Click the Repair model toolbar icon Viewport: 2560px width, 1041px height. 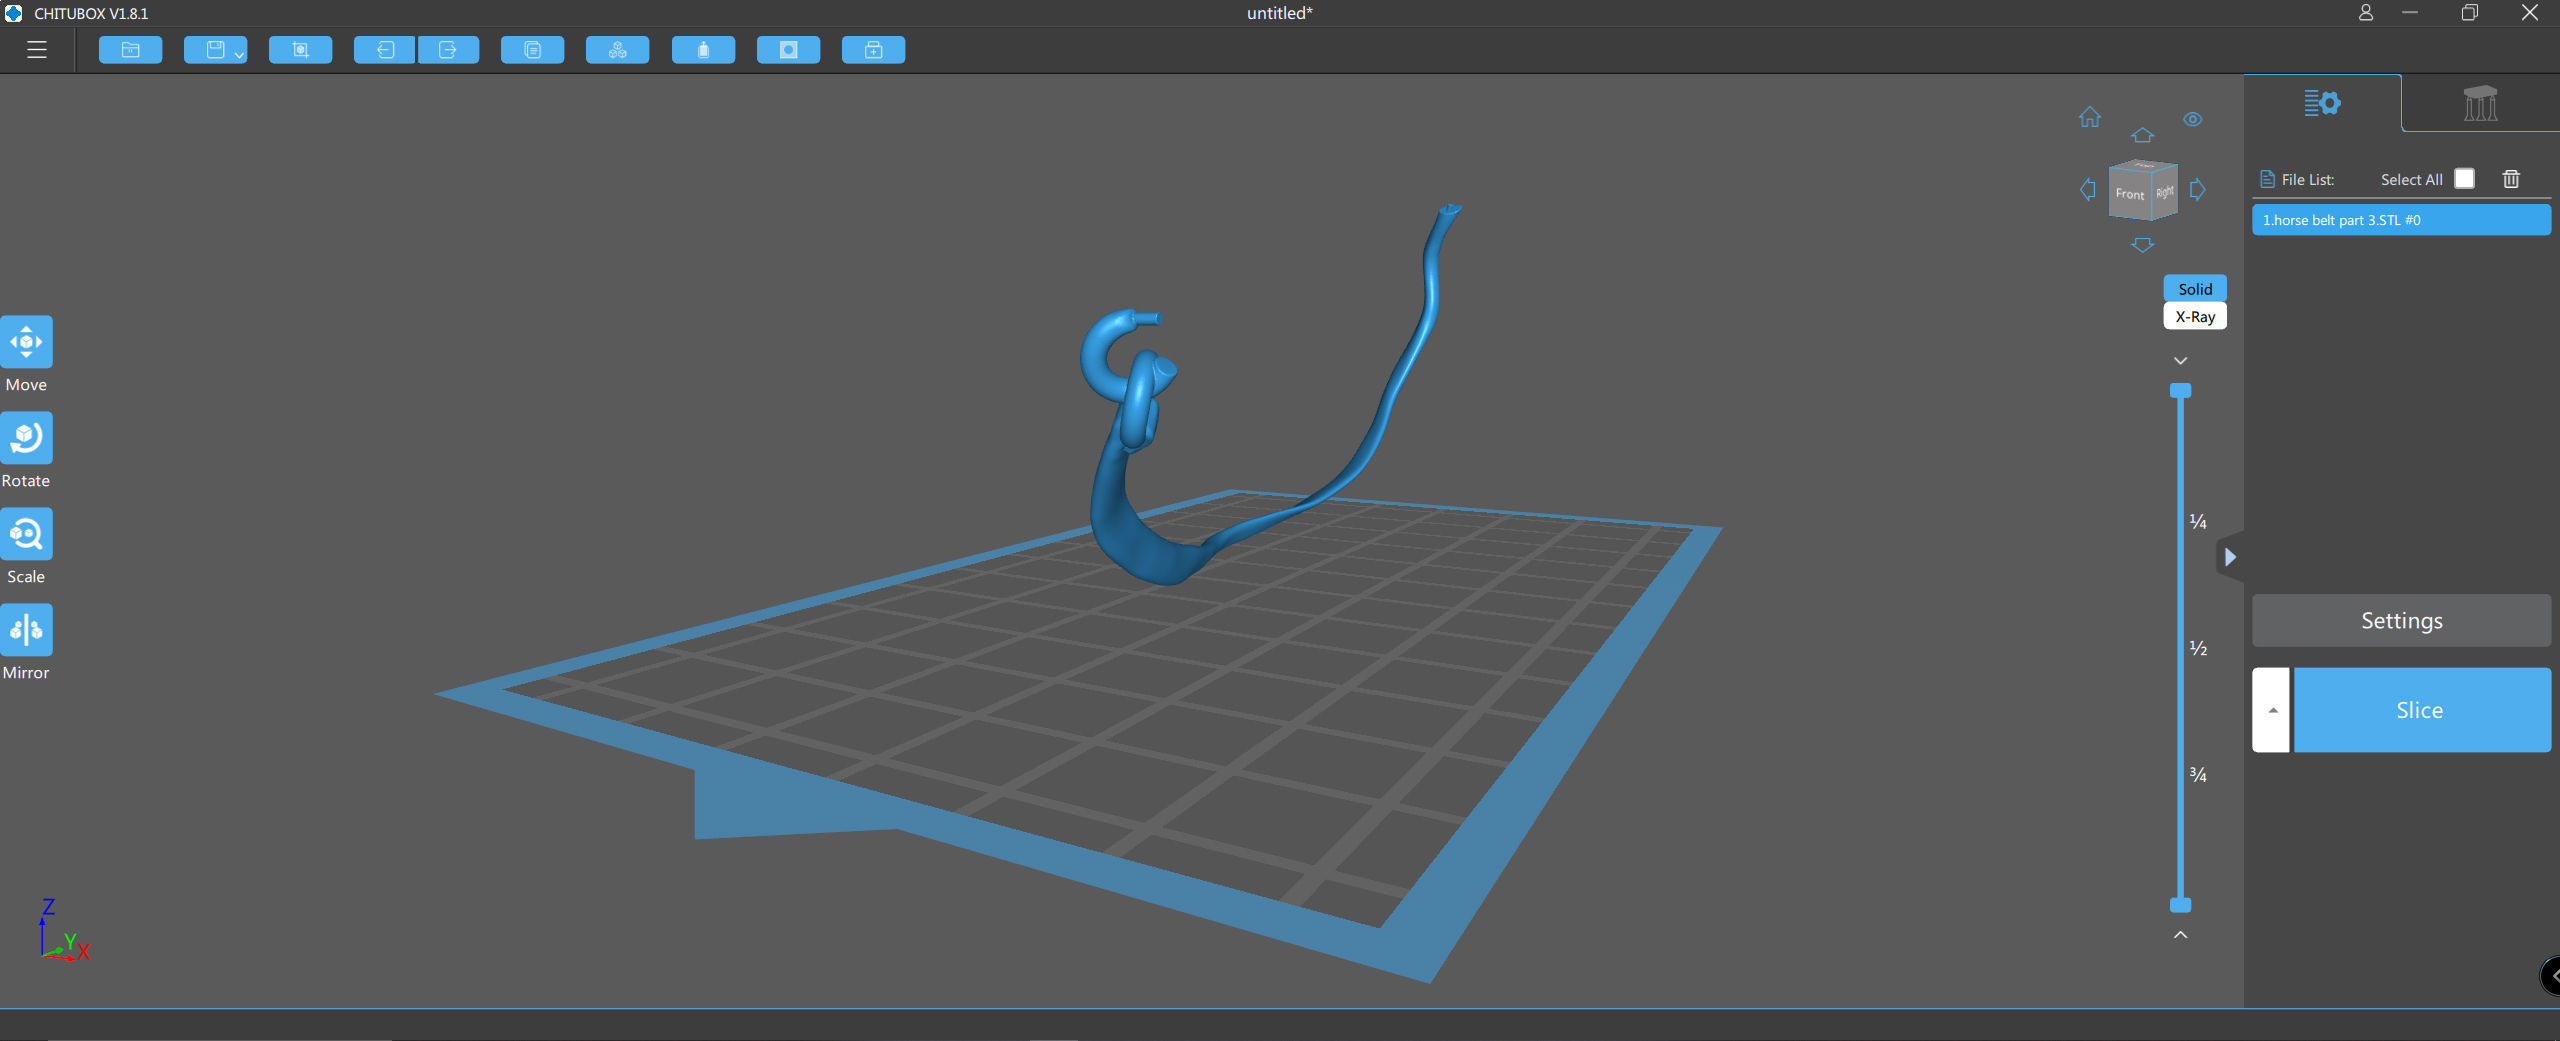873,50
